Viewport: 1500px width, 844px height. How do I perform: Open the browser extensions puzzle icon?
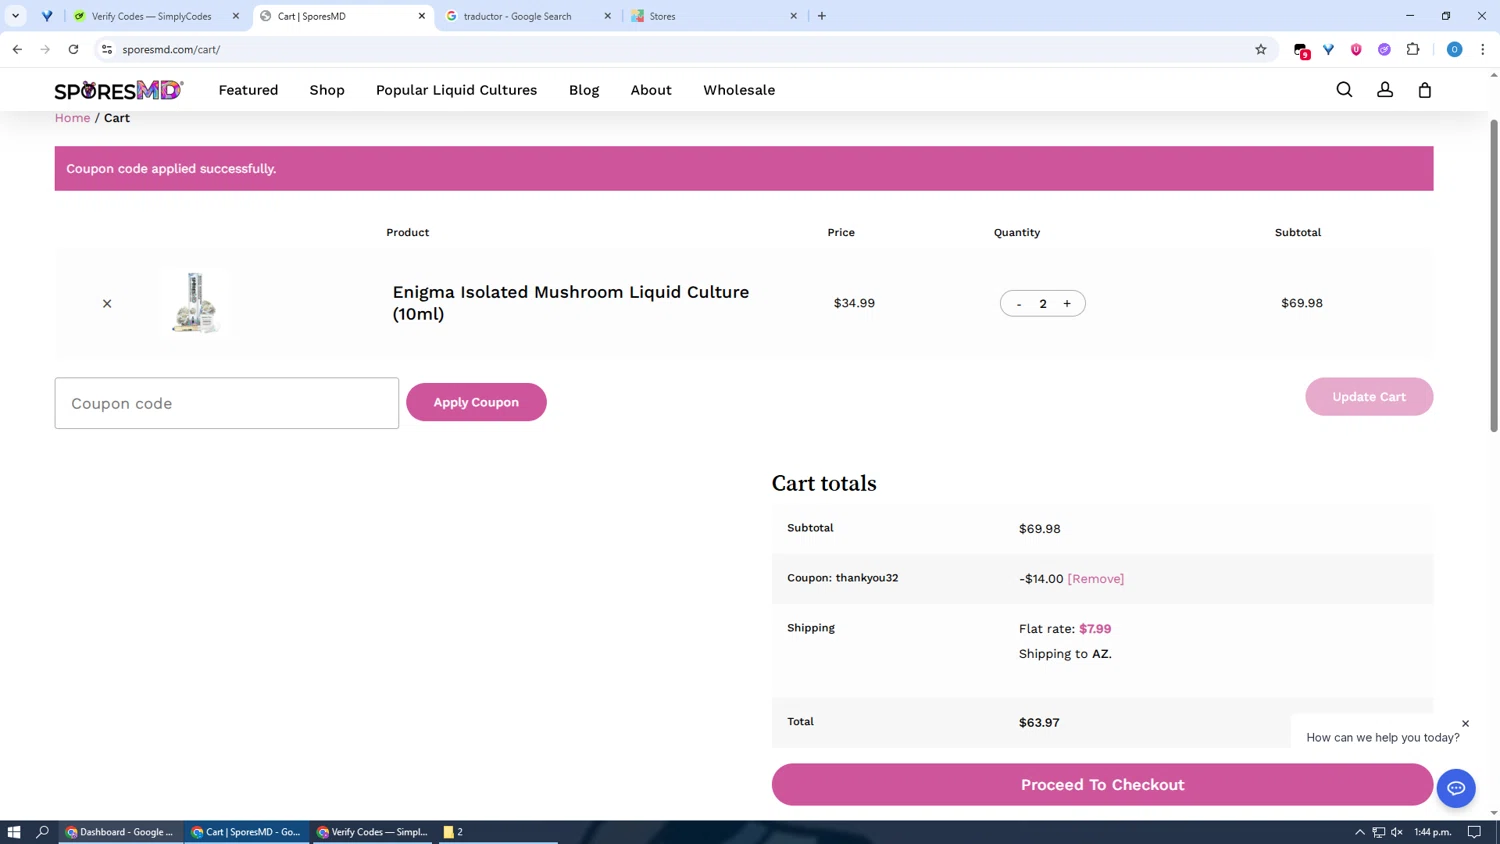pyautogui.click(x=1413, y=49)
